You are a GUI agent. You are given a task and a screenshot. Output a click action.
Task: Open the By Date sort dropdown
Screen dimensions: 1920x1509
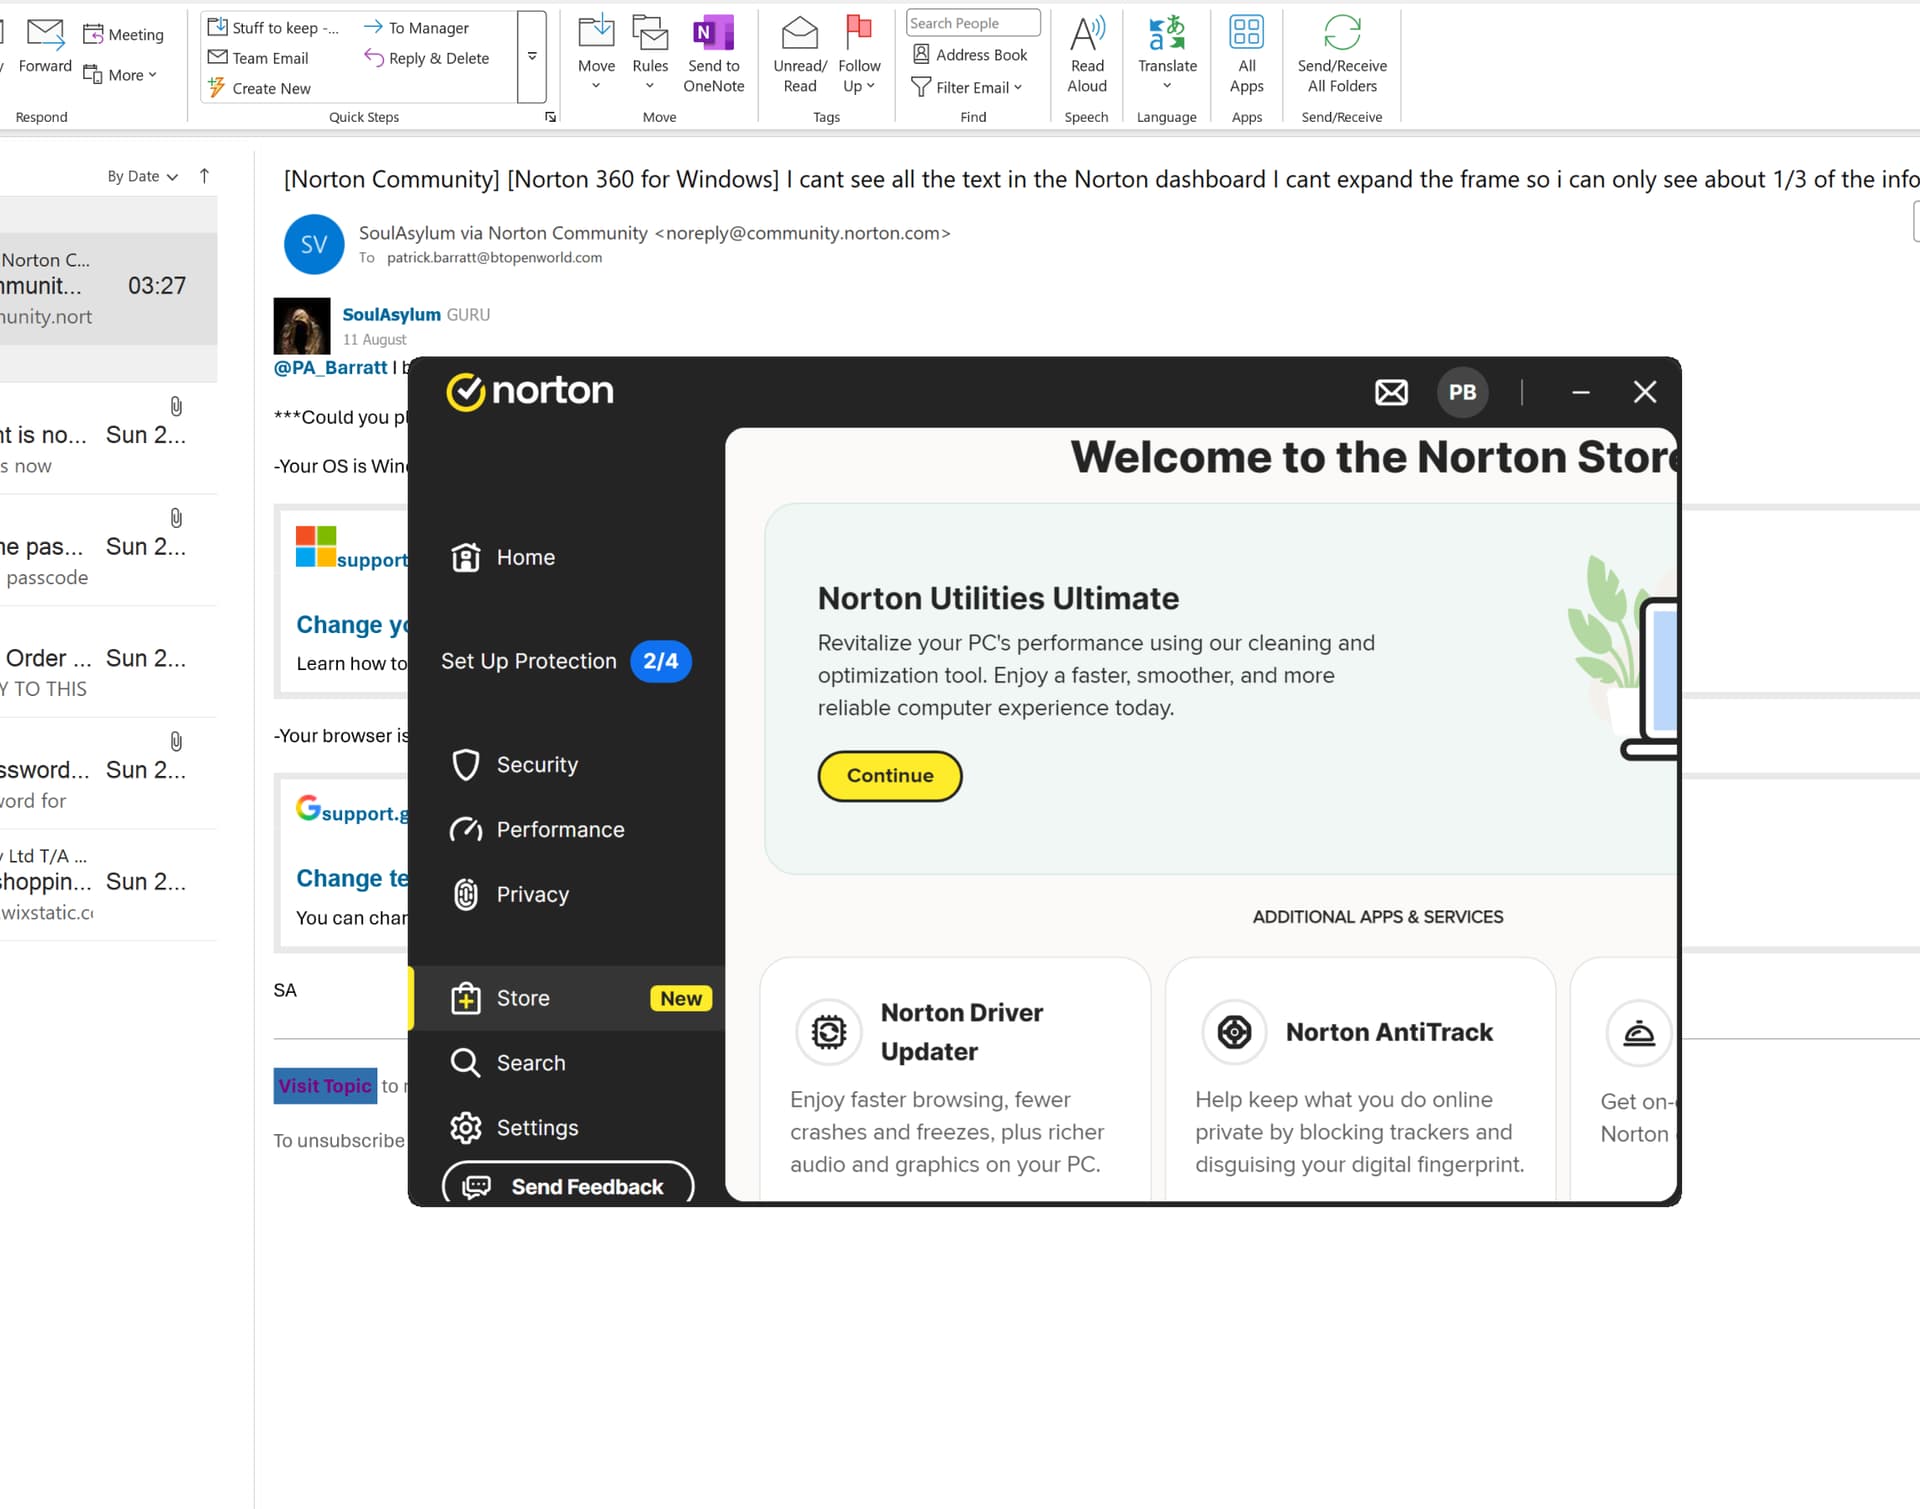pyautogui.click(x=142, y=176)
